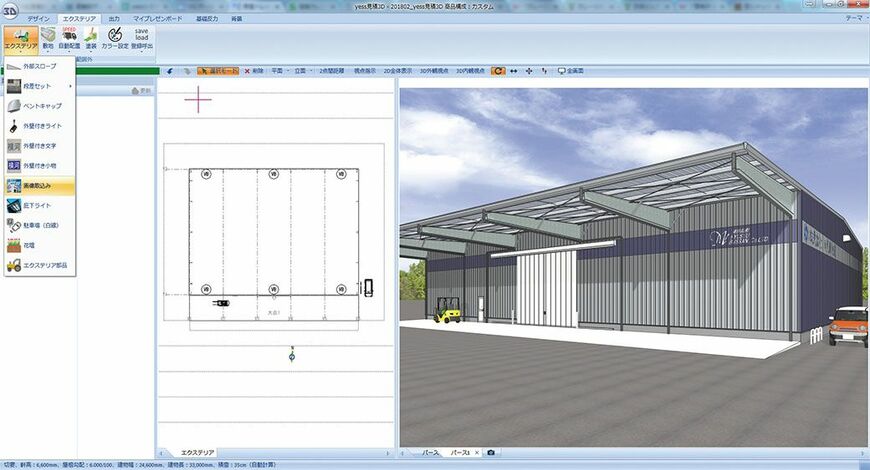Switch to the デザイン ribbon tab
Viewport: 870px width, 470px height.
tap(39, 18)
